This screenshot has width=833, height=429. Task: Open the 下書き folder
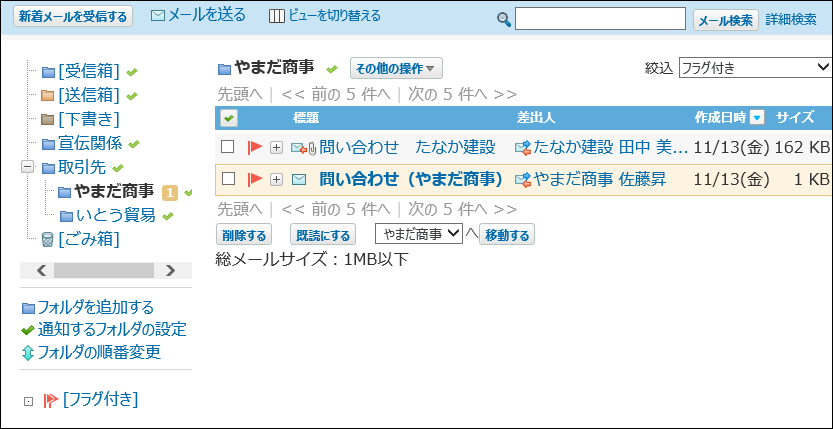pos(89,119)
